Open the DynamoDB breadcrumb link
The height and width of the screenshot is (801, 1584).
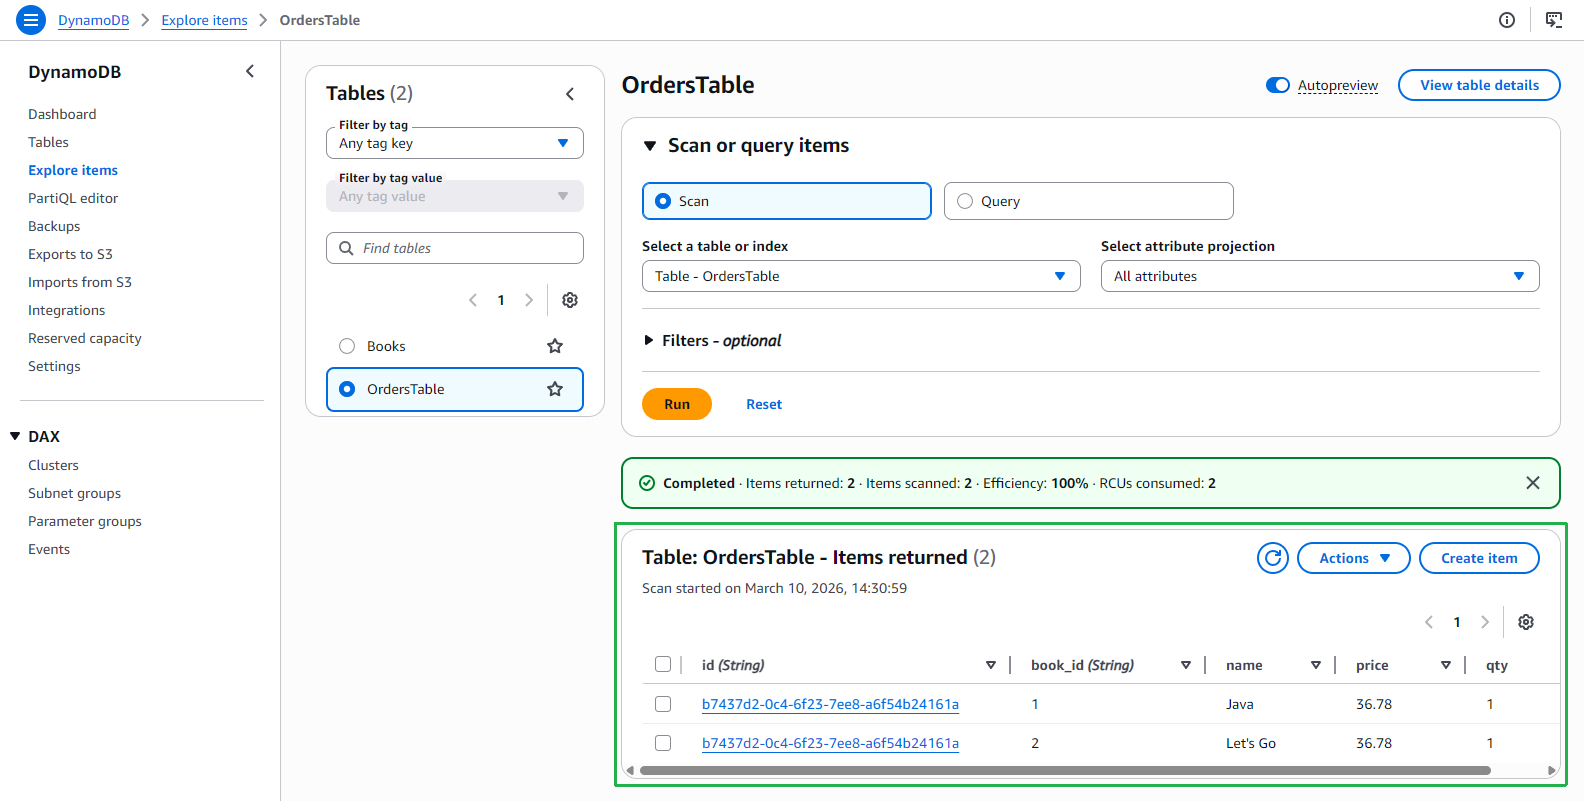94,20
